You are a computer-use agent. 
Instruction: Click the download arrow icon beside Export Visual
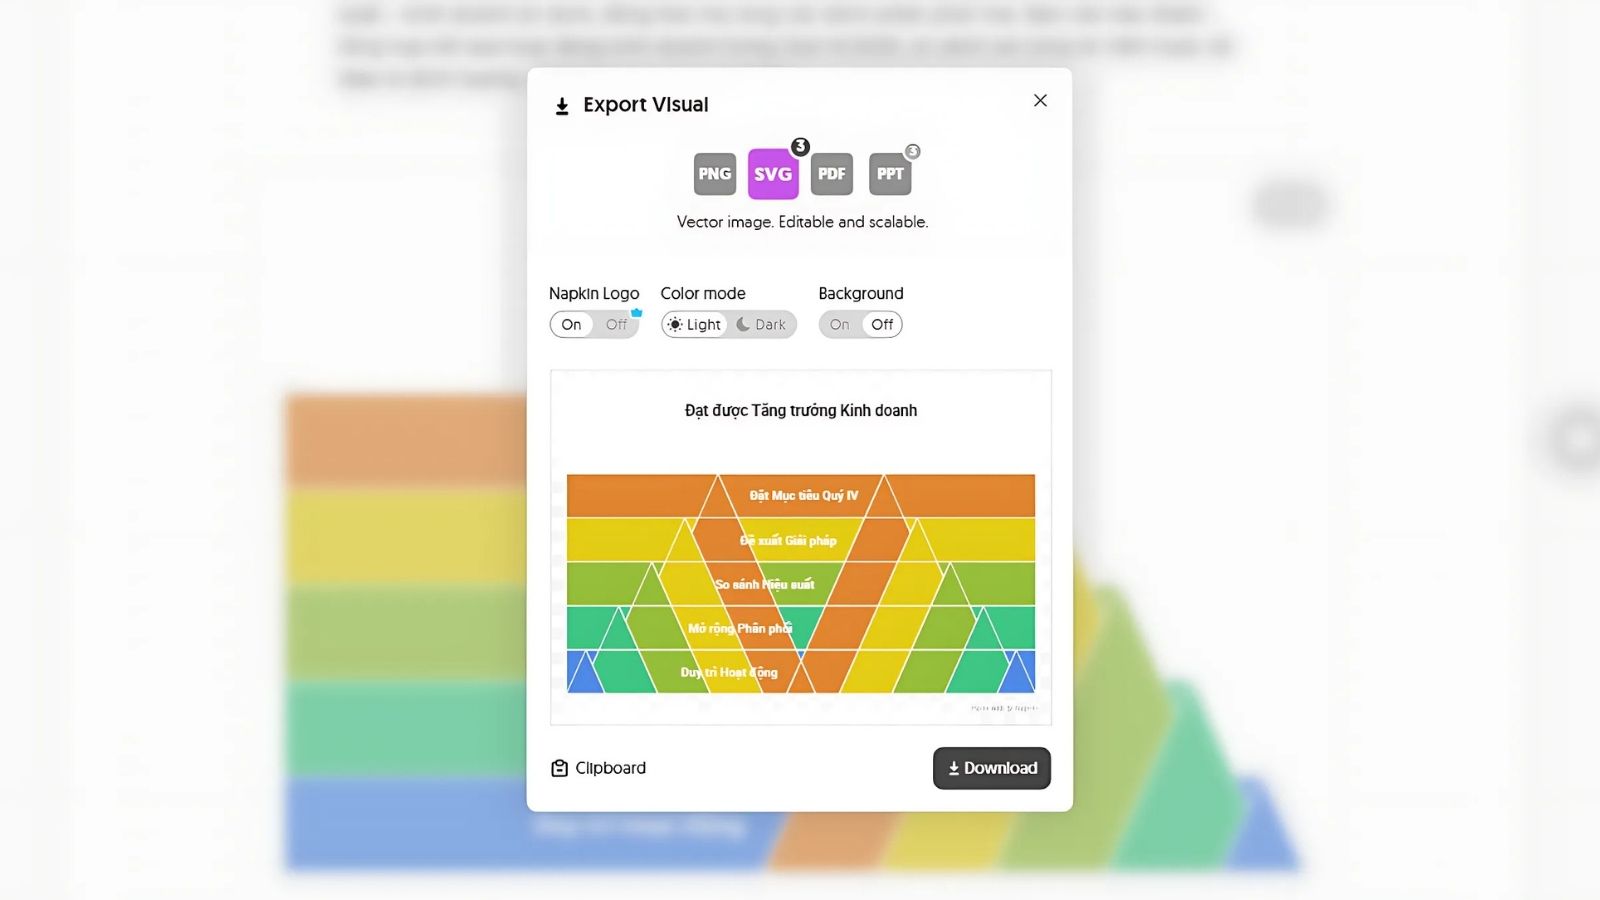pos(562,106)
